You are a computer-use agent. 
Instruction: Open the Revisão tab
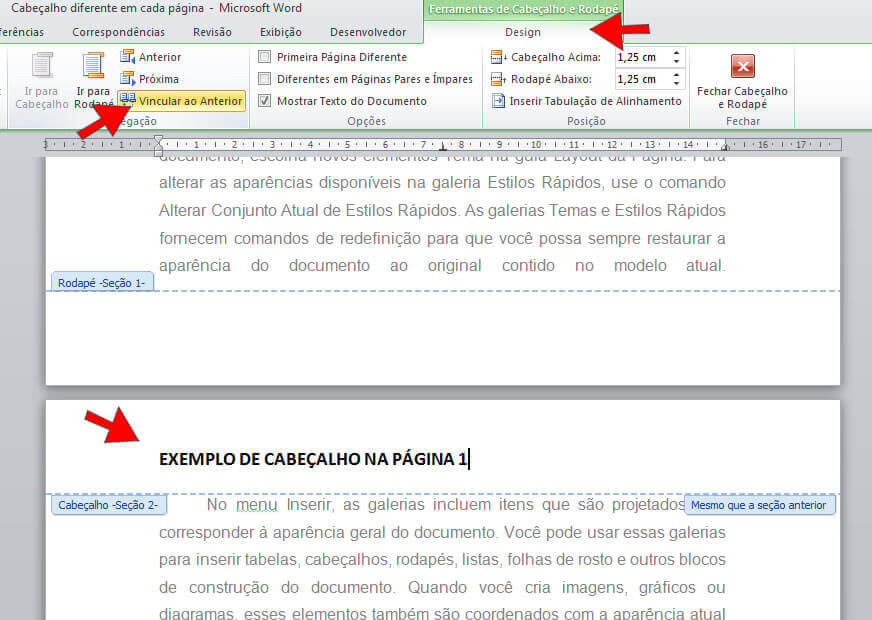[x=212, y=32]
